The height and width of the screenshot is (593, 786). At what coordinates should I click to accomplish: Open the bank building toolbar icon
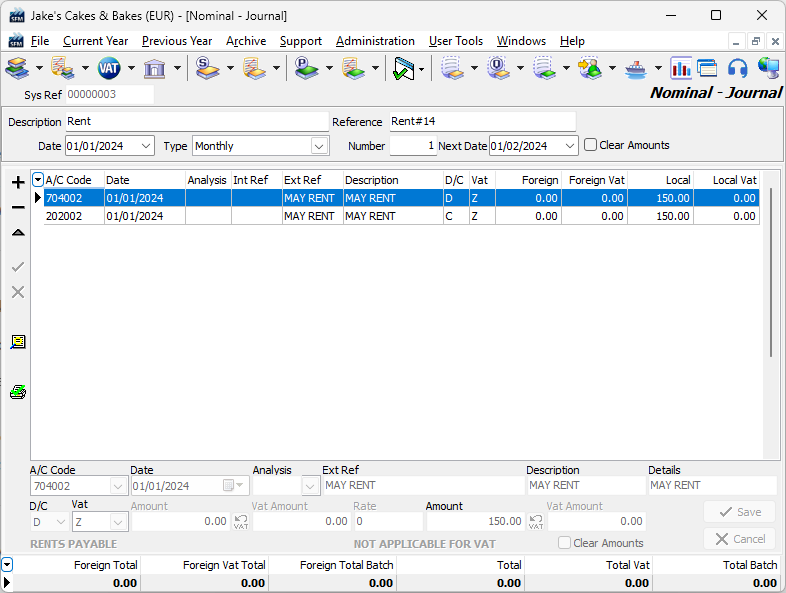(x=154, y=68)
